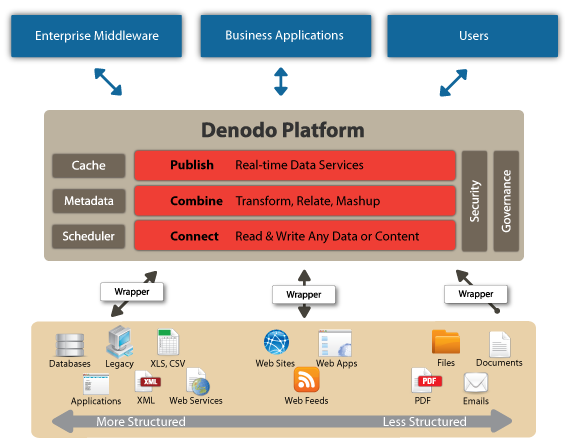Image resolution: width=565 pixels, height=446 pixels.
Task: Click the Enterprise Middleware box
Action: pyautogui.click(x=97, y=36)
